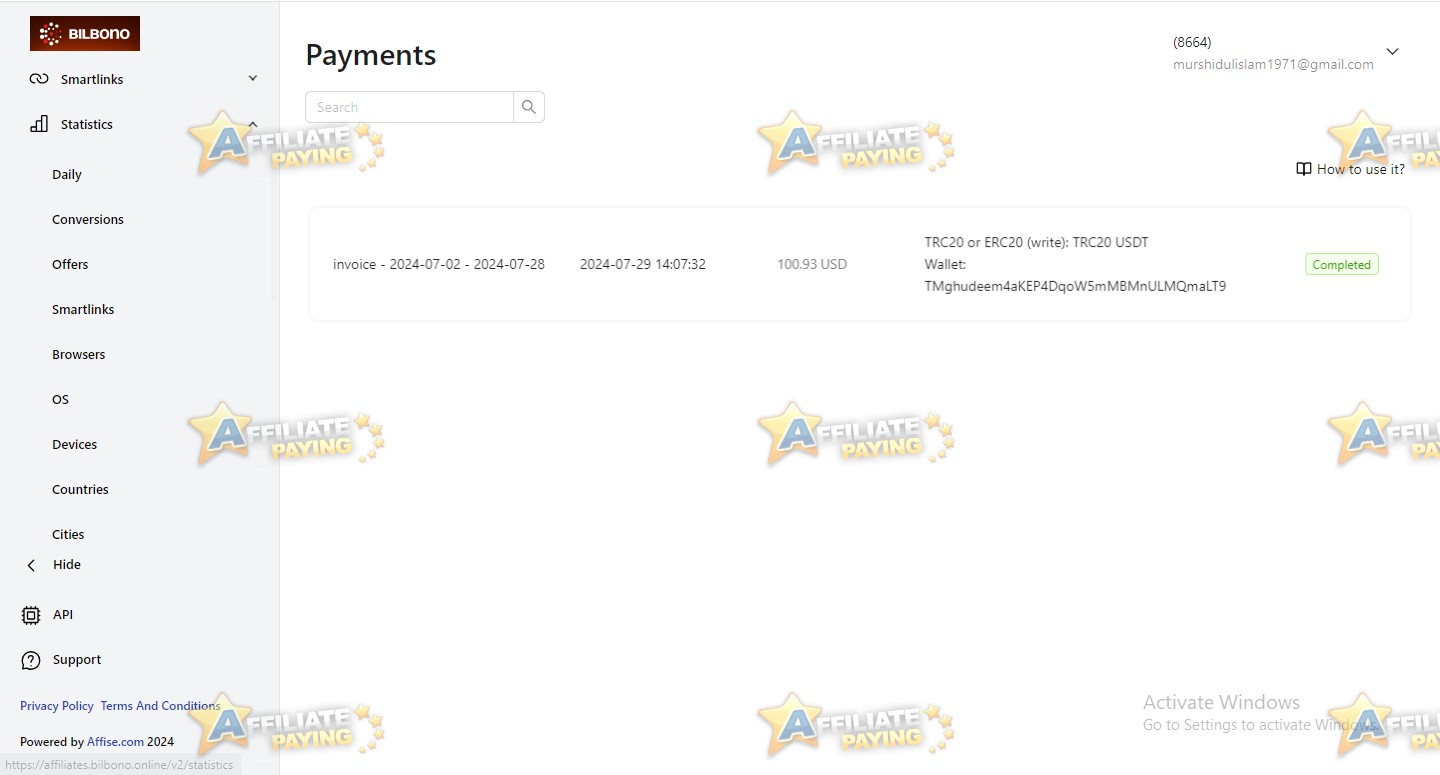Click the Hide sidebar label
This screenshot has height=775, width=1440.
click(67, 565)
